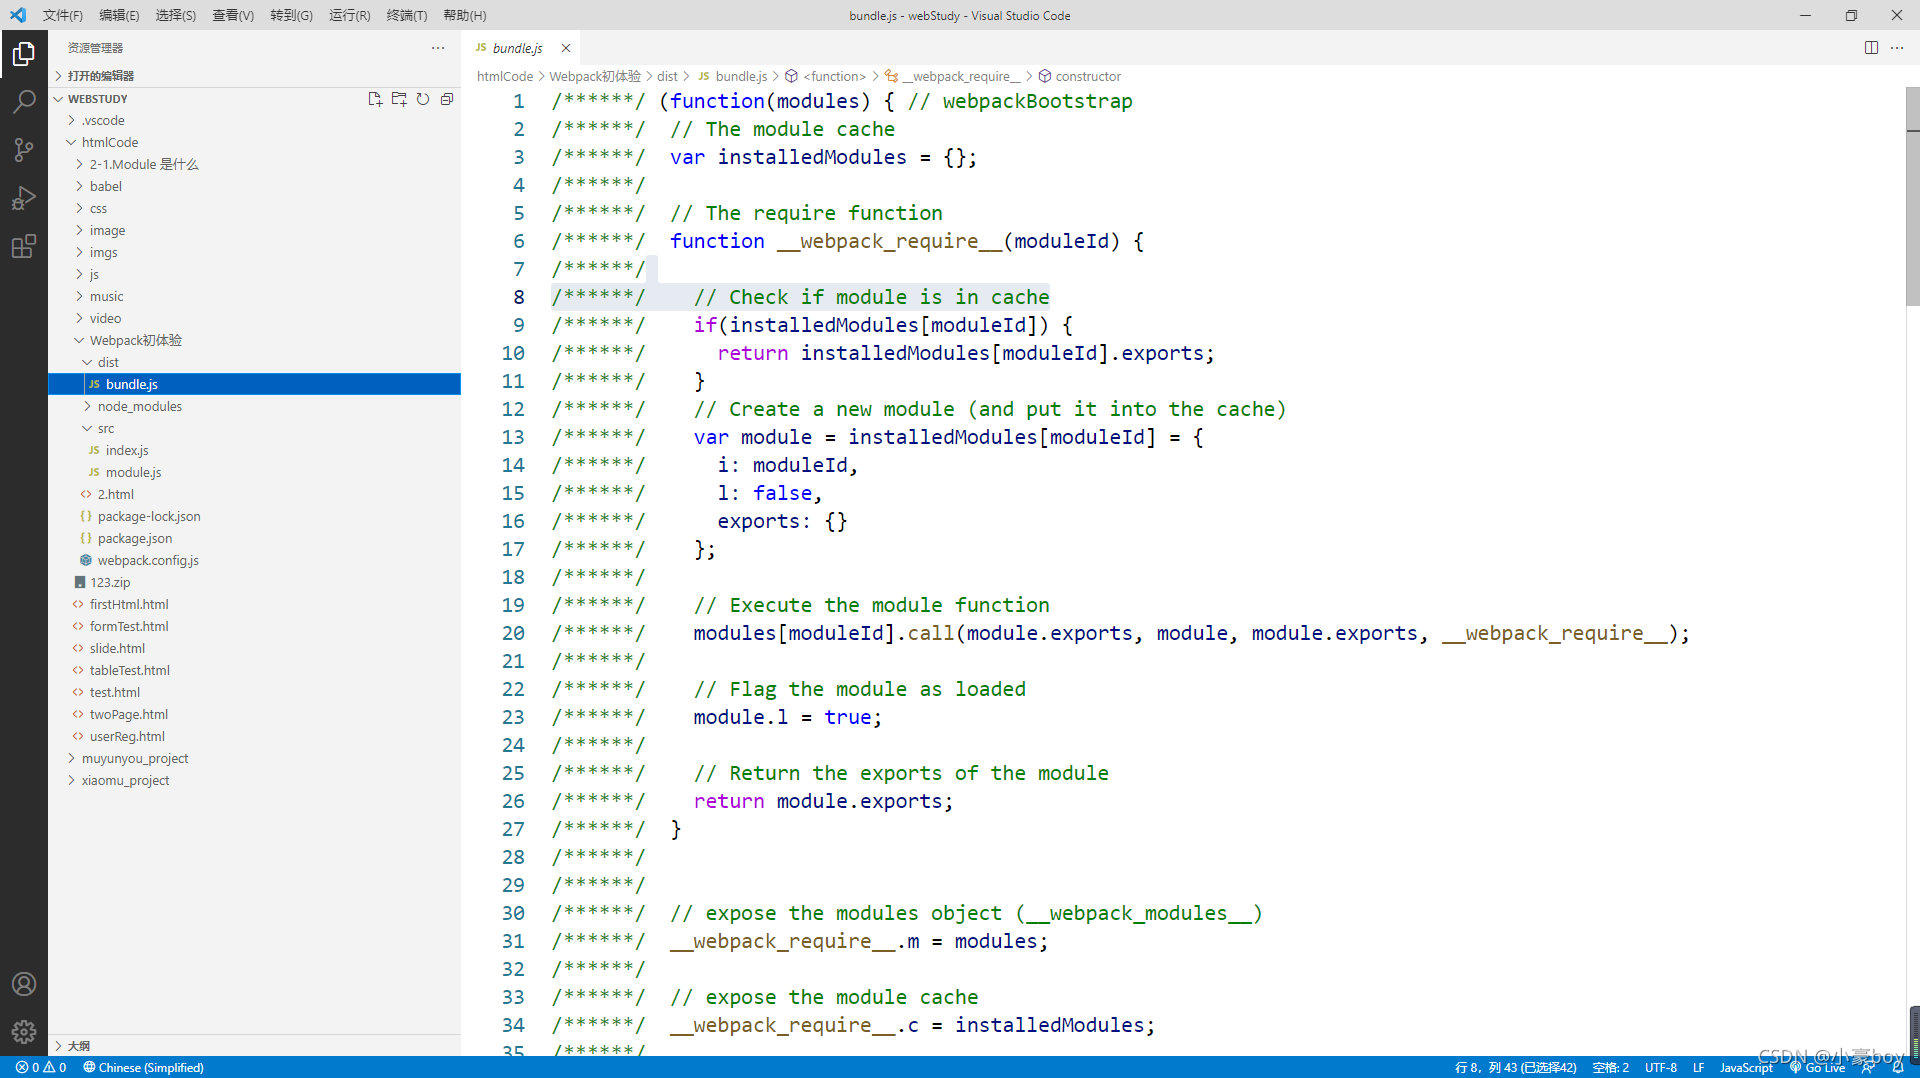Toggle notifications via the bell icon
This screenshot has height=1078, width=1920.
pos(1899,1067)
